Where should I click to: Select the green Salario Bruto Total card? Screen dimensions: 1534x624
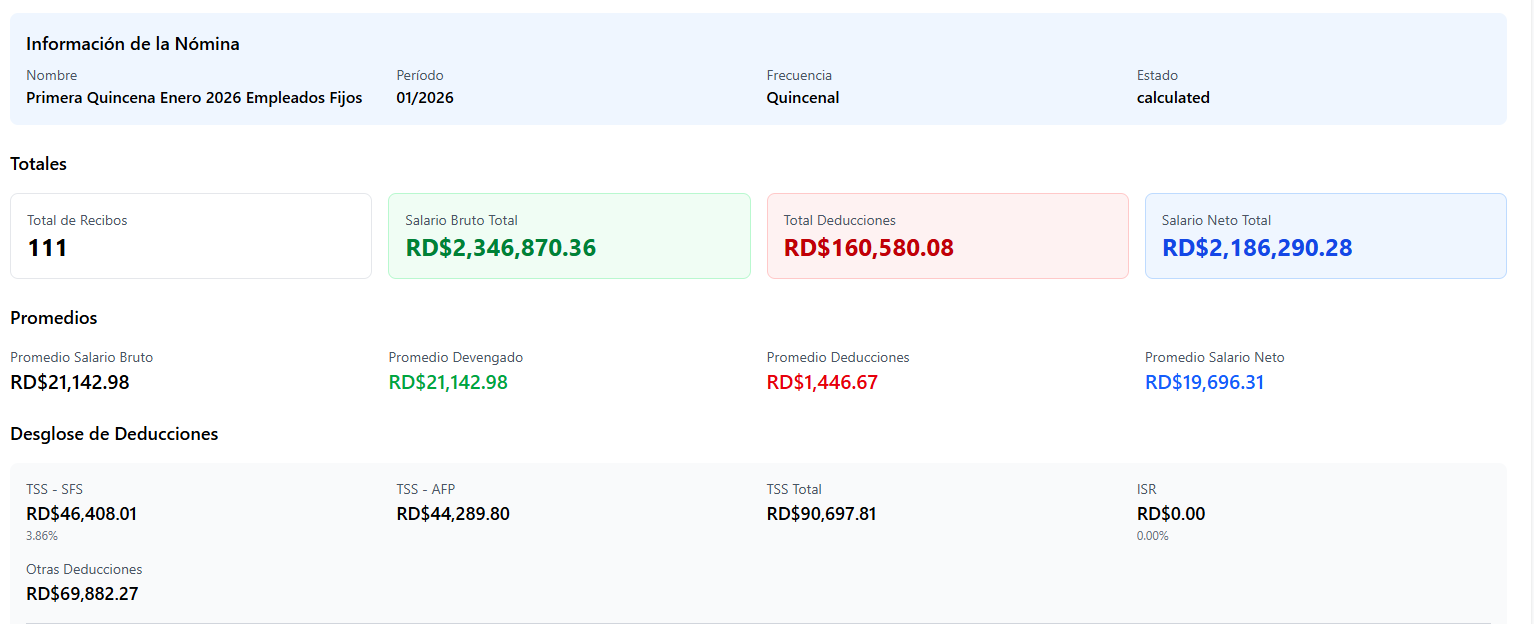(x=568, y=236)
